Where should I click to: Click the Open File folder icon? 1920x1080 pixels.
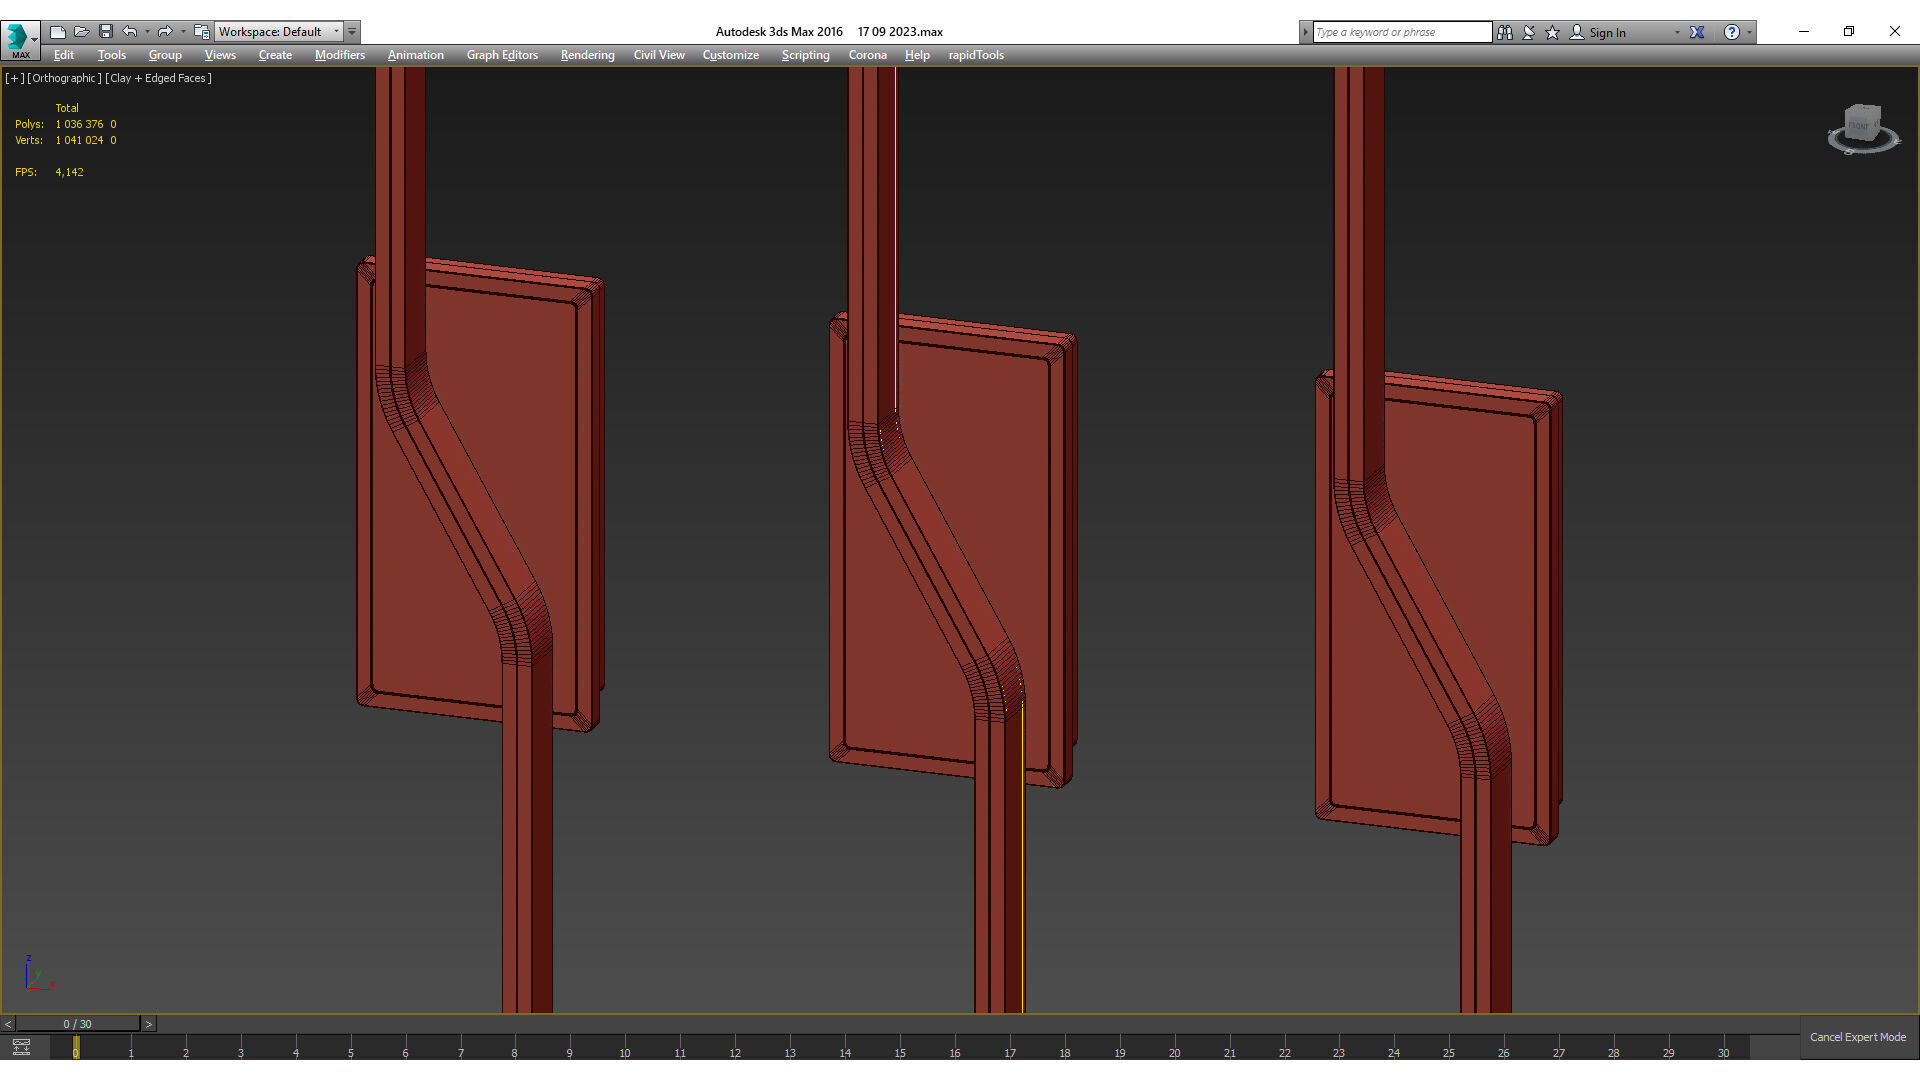(x=81, y=32)
